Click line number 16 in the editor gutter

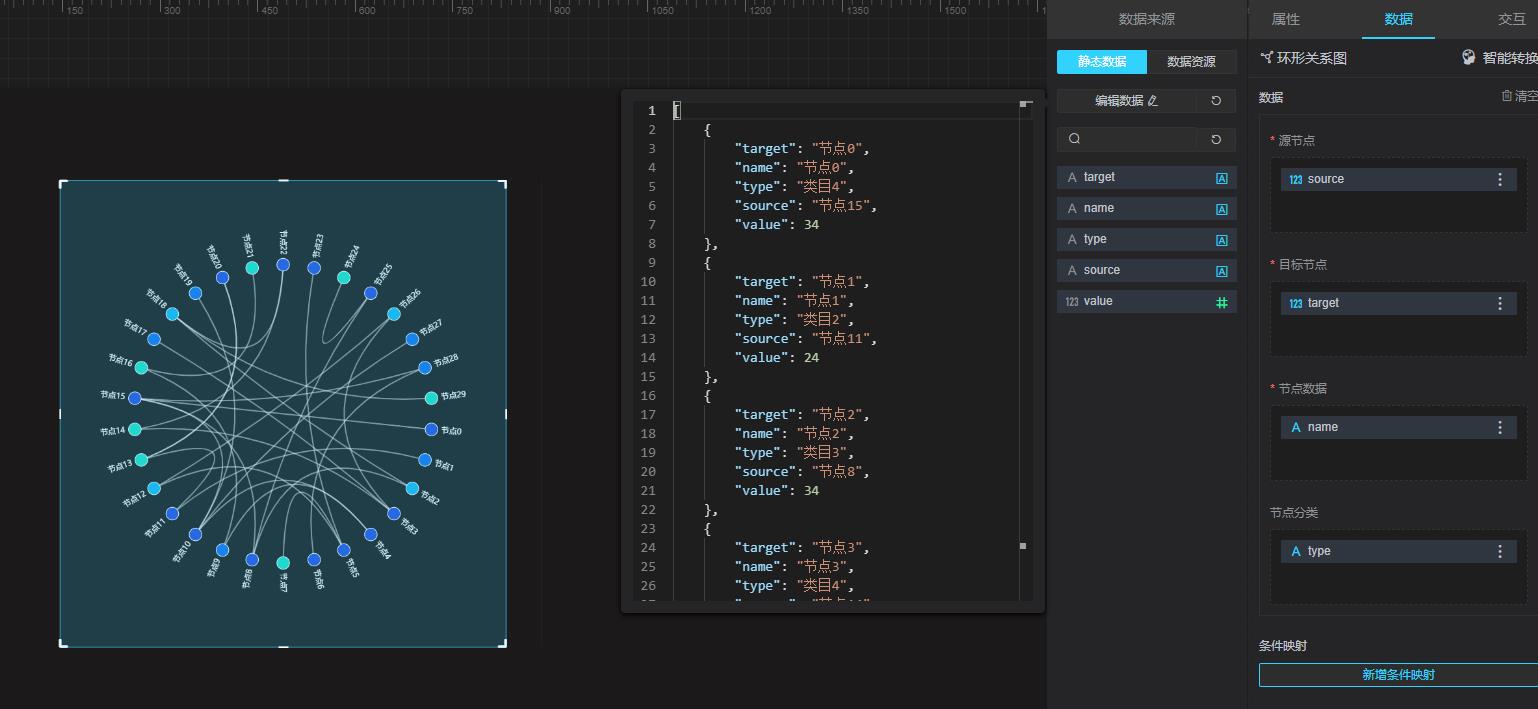pyautogui.click(x=649, y=396)
